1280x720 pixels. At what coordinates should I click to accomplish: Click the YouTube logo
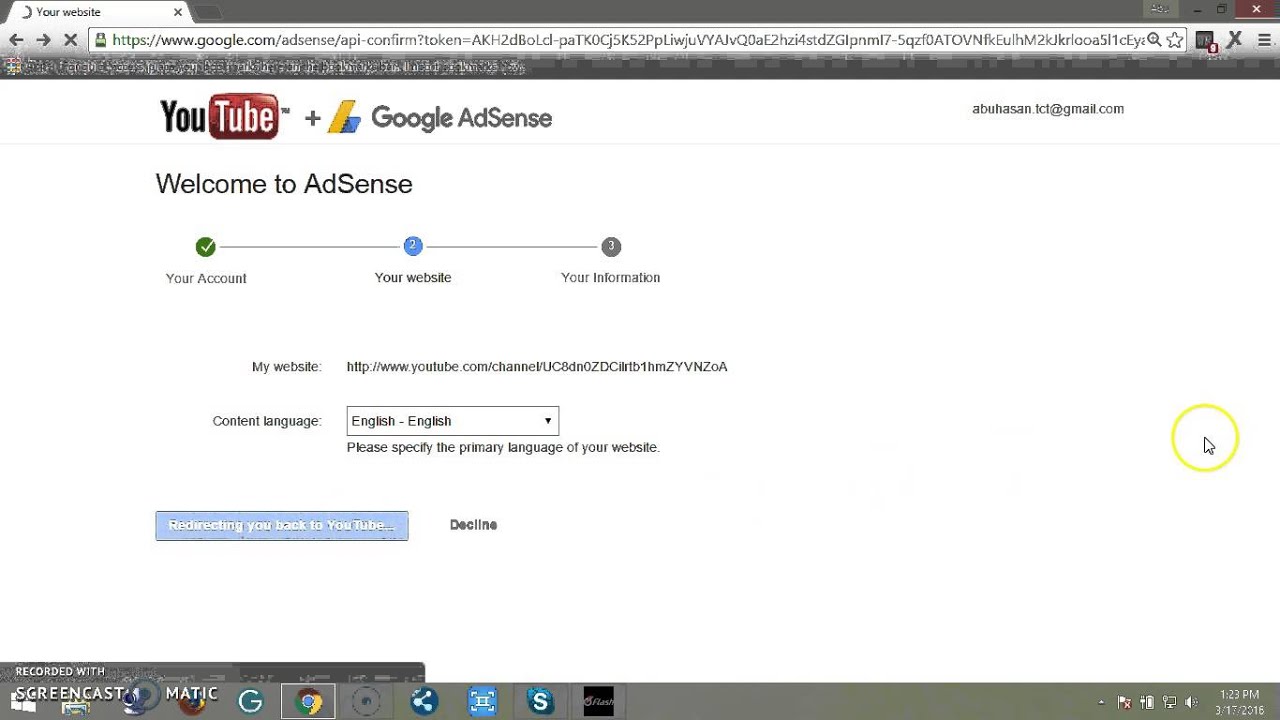(x=224, y=117)
